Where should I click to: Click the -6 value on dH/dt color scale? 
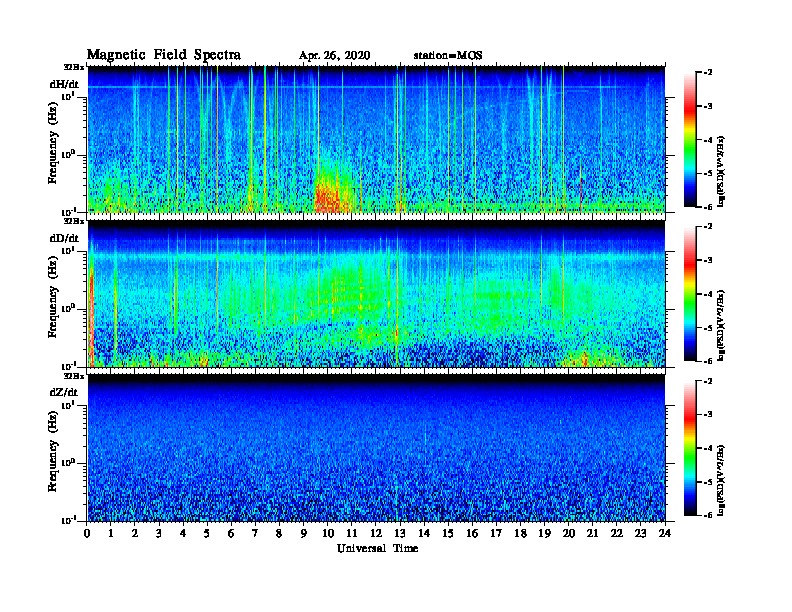pyautogui.click(x=708, y=207)
